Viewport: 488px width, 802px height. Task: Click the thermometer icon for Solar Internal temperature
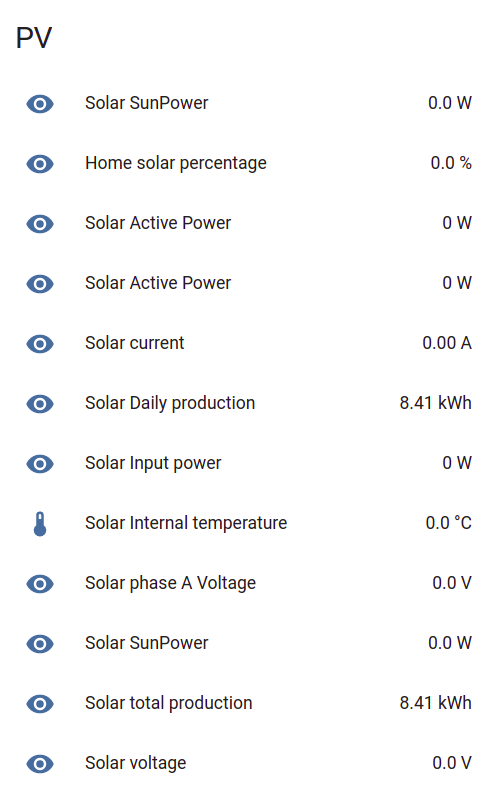pos(40,524)
